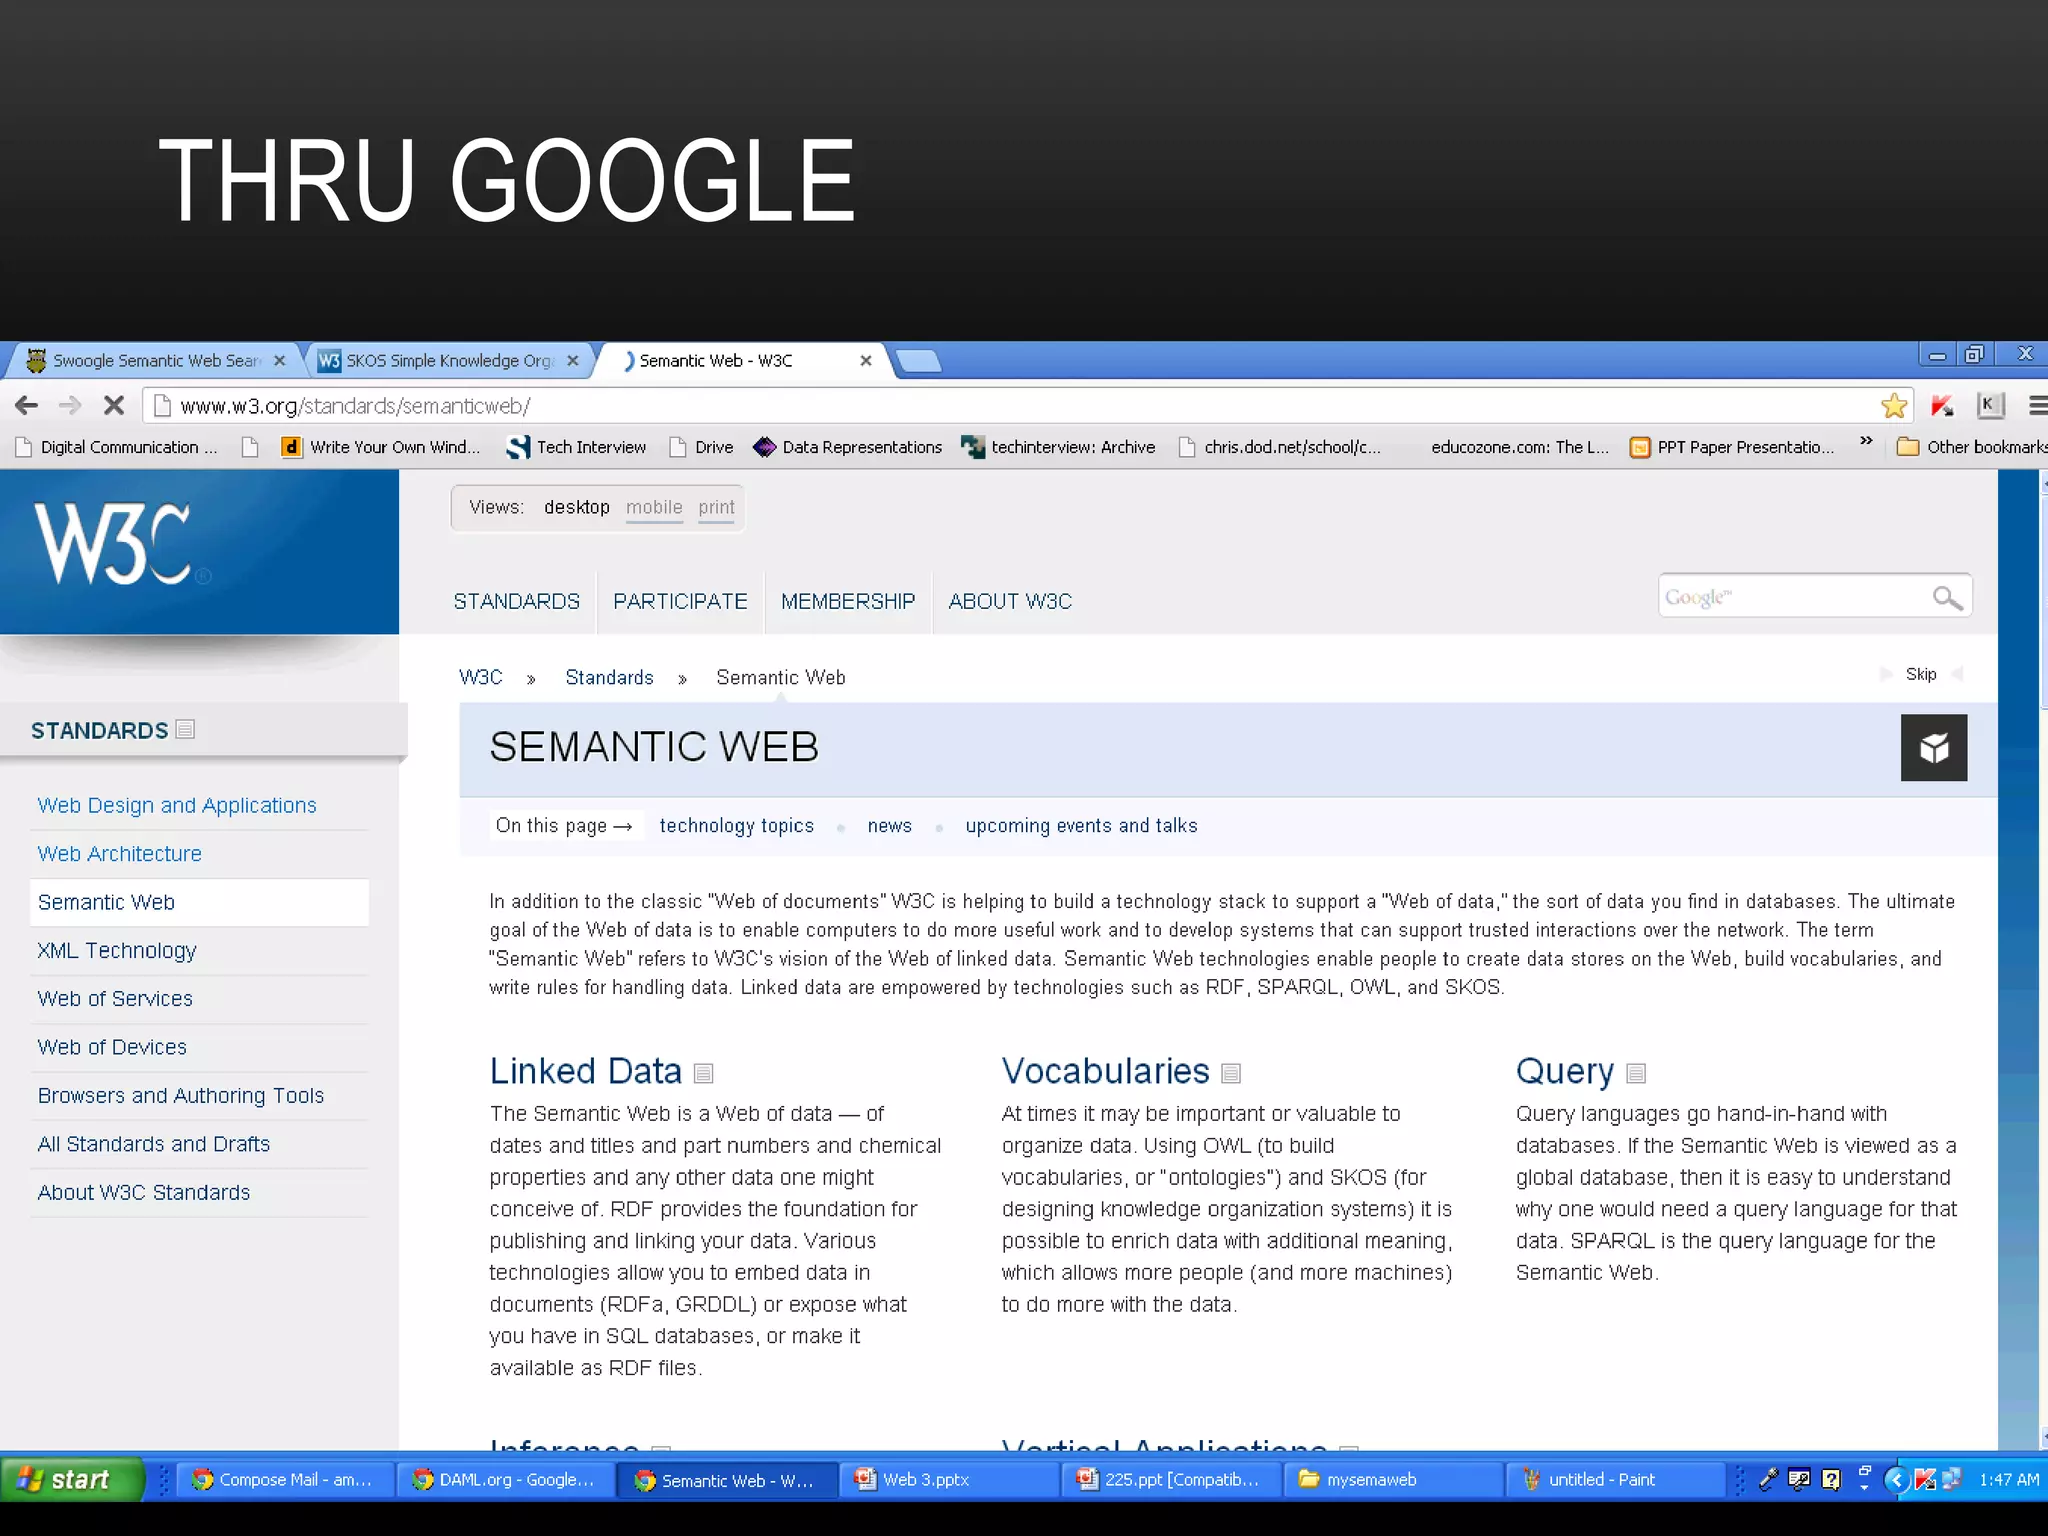Open PARTICIPATE in the top navigation

point(680,601)
